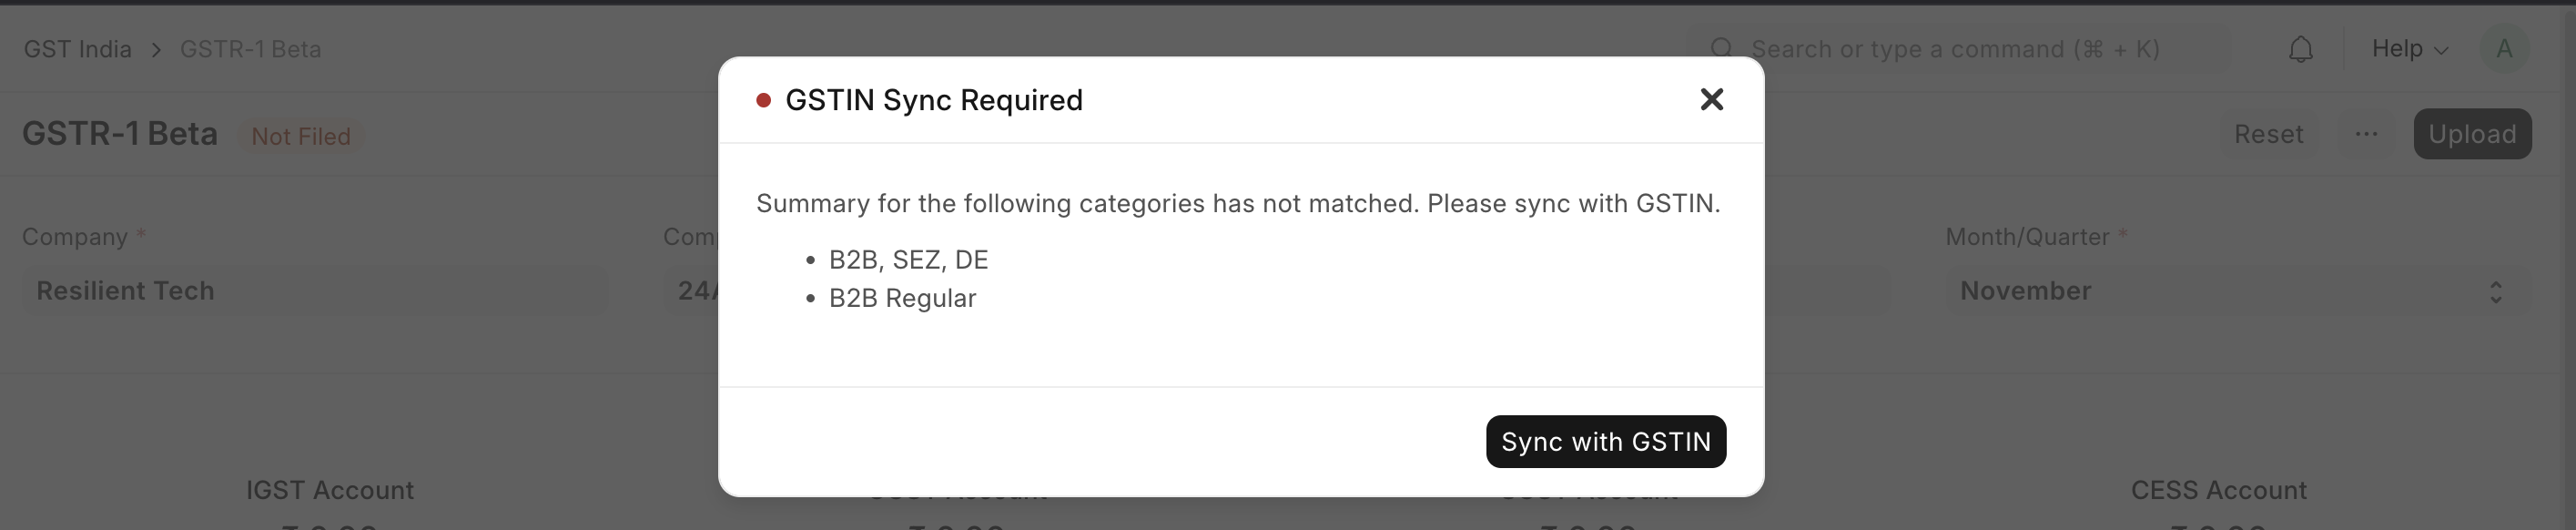Focus the search or command field
This screenshot has height=530, width=2576.
(1958, 49)
